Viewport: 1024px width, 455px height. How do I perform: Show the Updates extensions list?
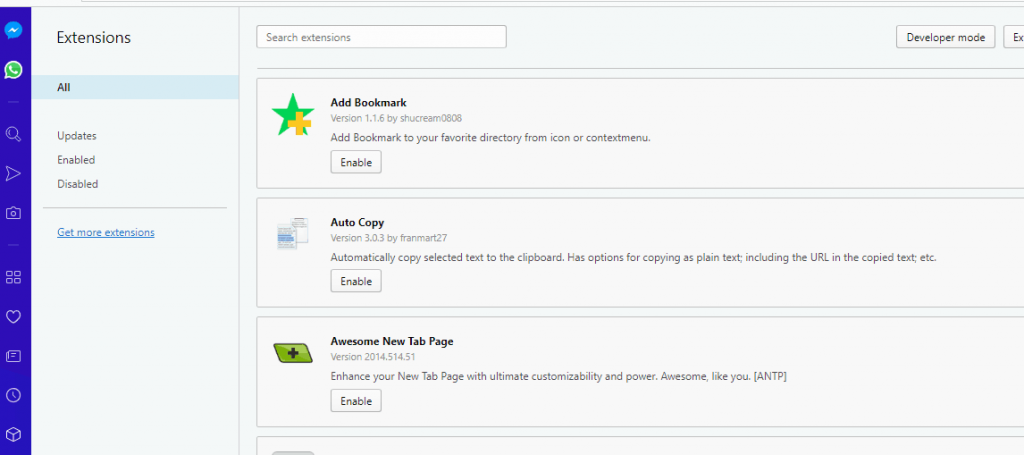[x=77, y=136]
